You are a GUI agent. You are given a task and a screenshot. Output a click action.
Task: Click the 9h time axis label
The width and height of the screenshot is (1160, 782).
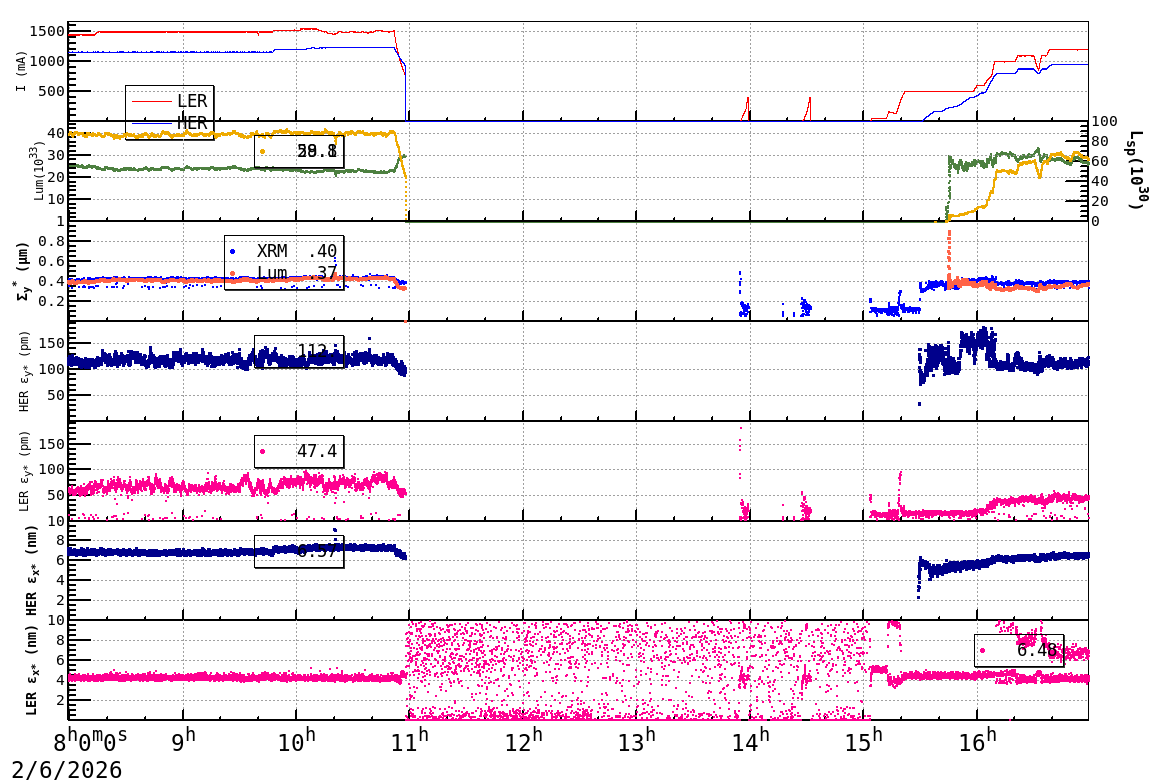[x=183, y=741]
